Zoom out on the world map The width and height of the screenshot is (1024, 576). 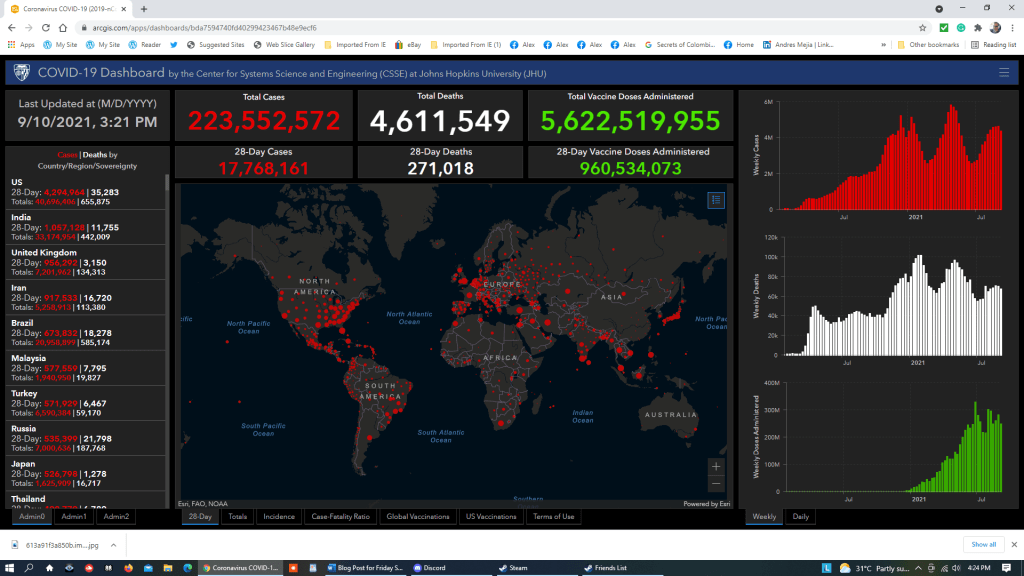715,484
